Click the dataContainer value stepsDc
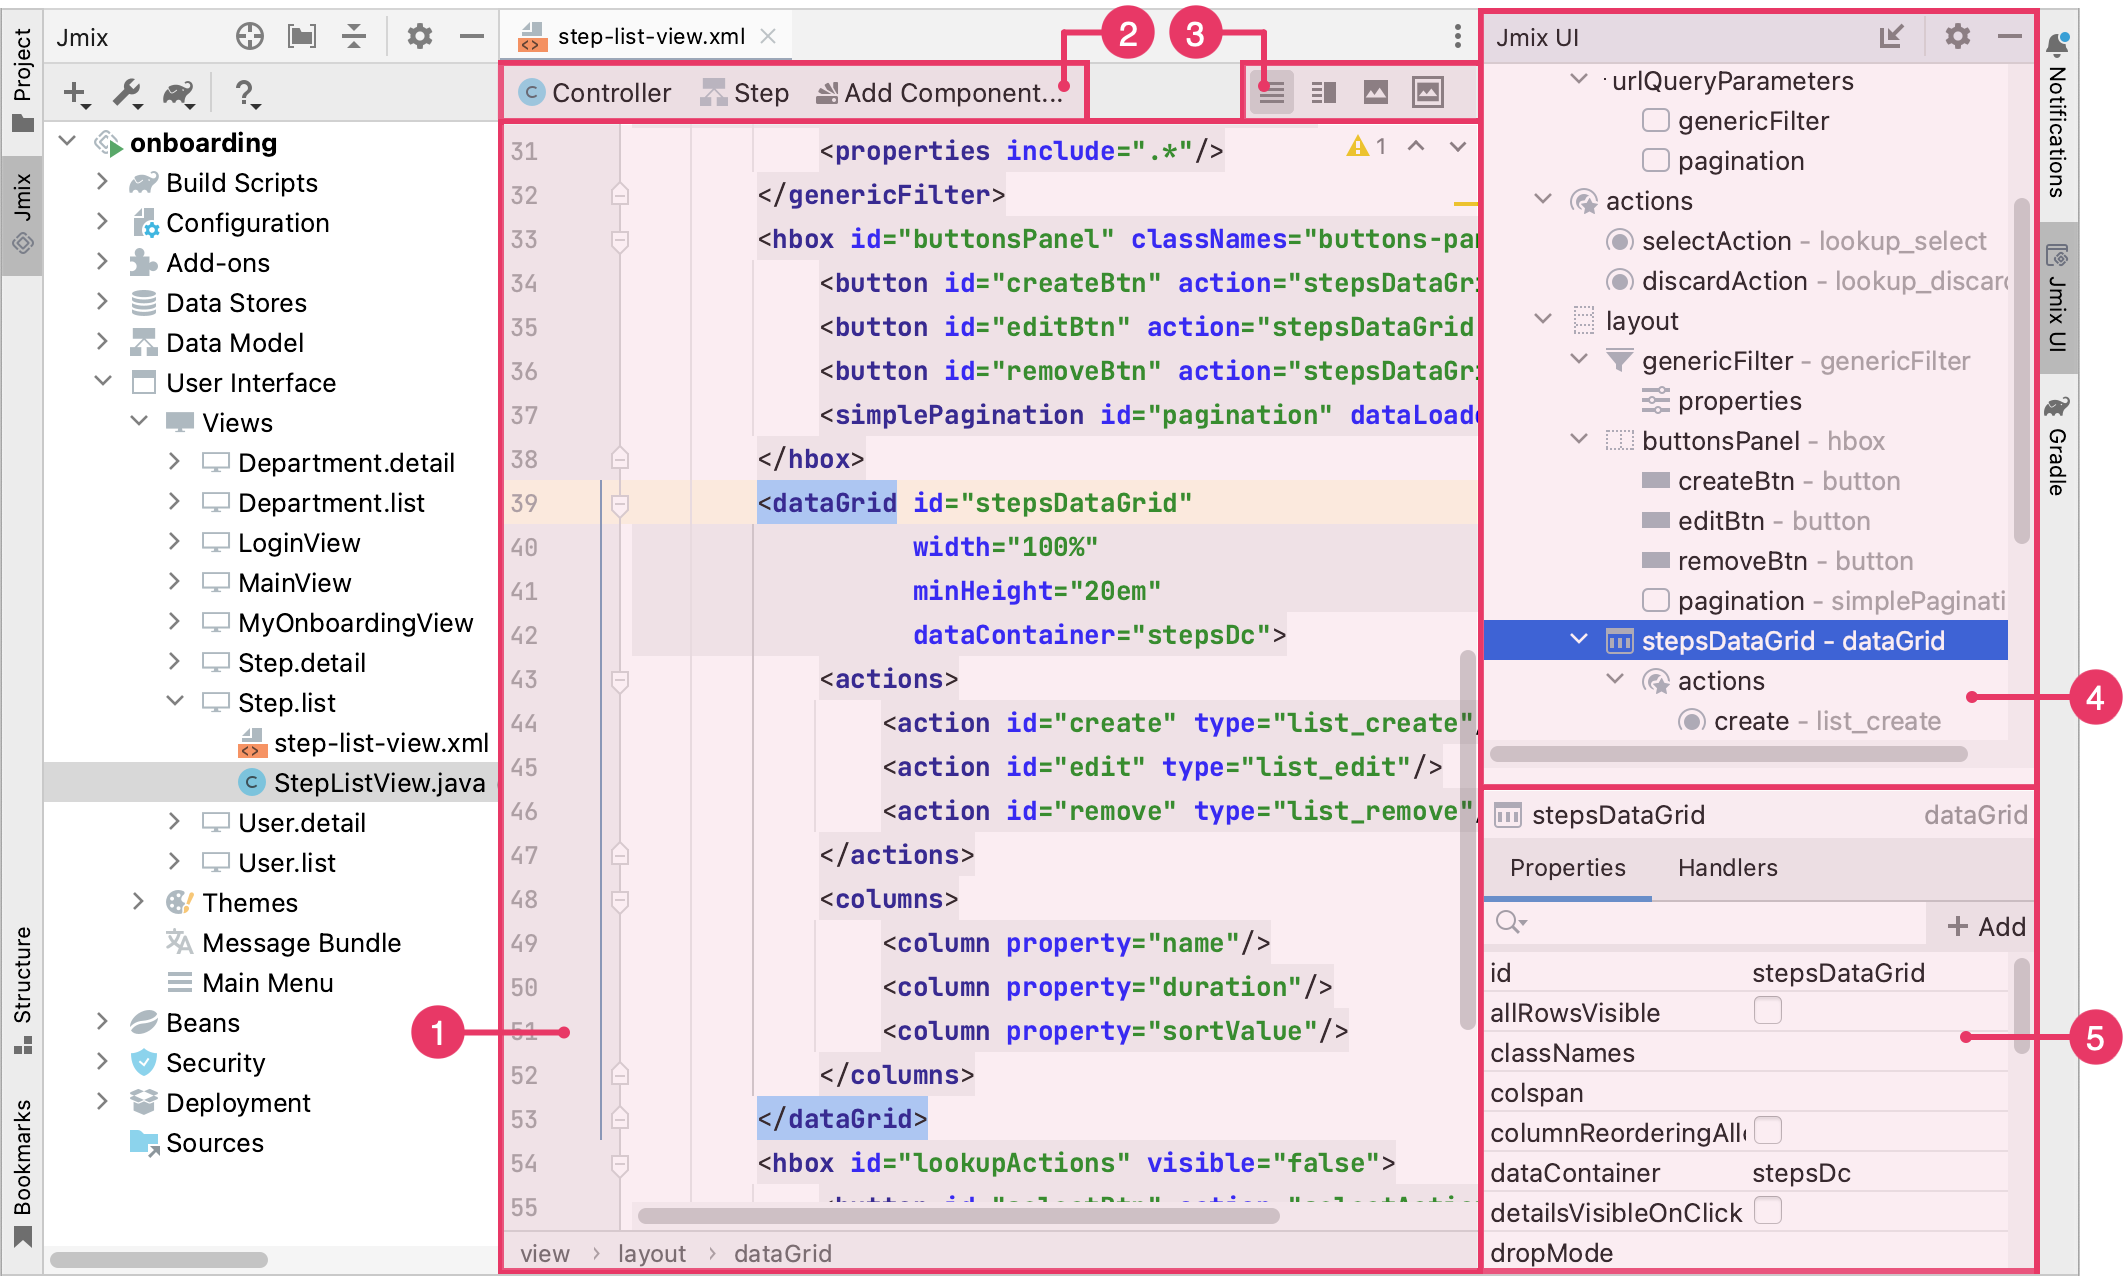Viewport: 2128px width, 1278px height. [1801, 1173]
